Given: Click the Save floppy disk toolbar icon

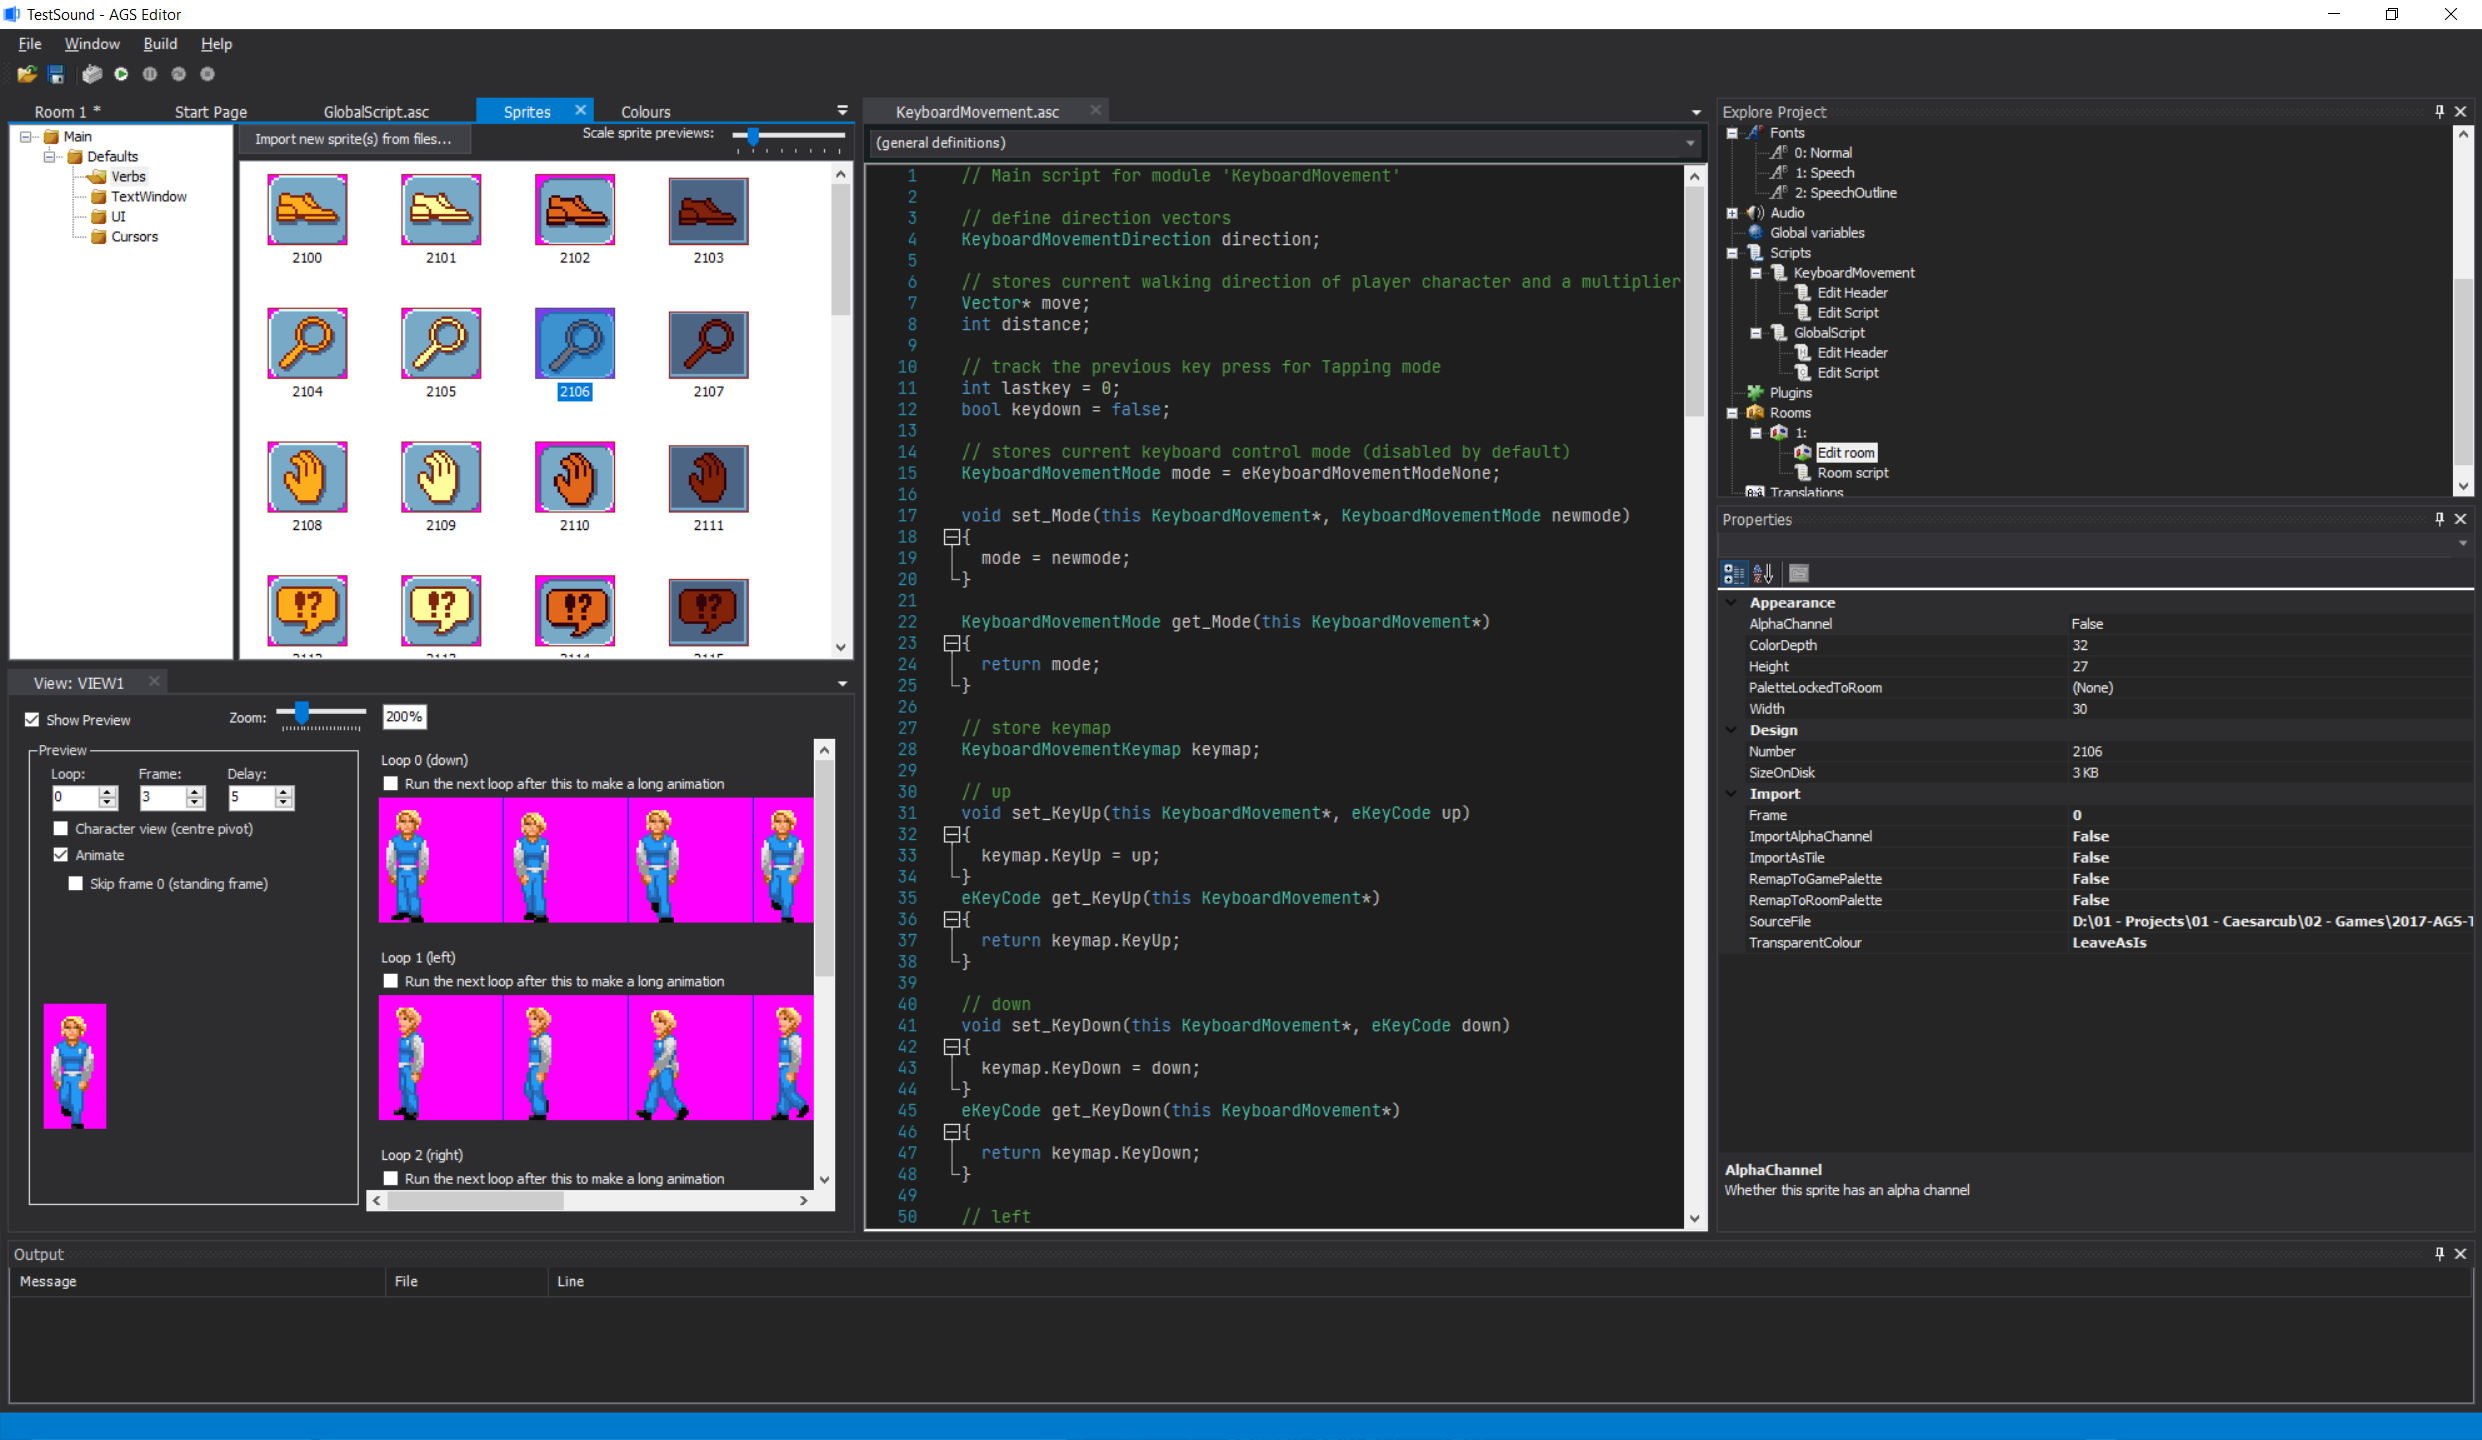Looking at the screenshot, I should click(x=56, y=74).
